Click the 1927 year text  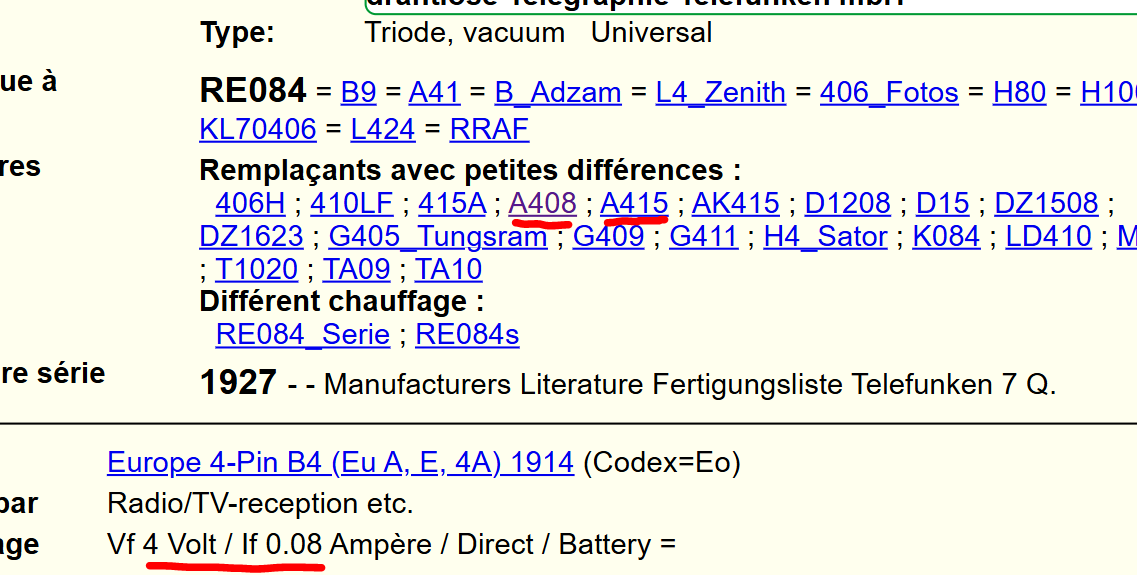(x=238, y=382)
